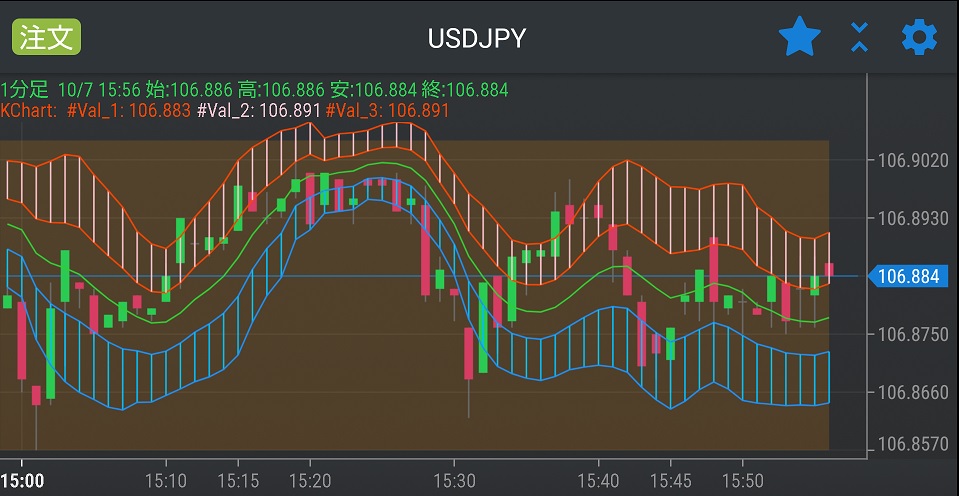This screenshot has width=959, height=496.
Task: Click the 15:50 time axis label
Action: coord(742,481)
